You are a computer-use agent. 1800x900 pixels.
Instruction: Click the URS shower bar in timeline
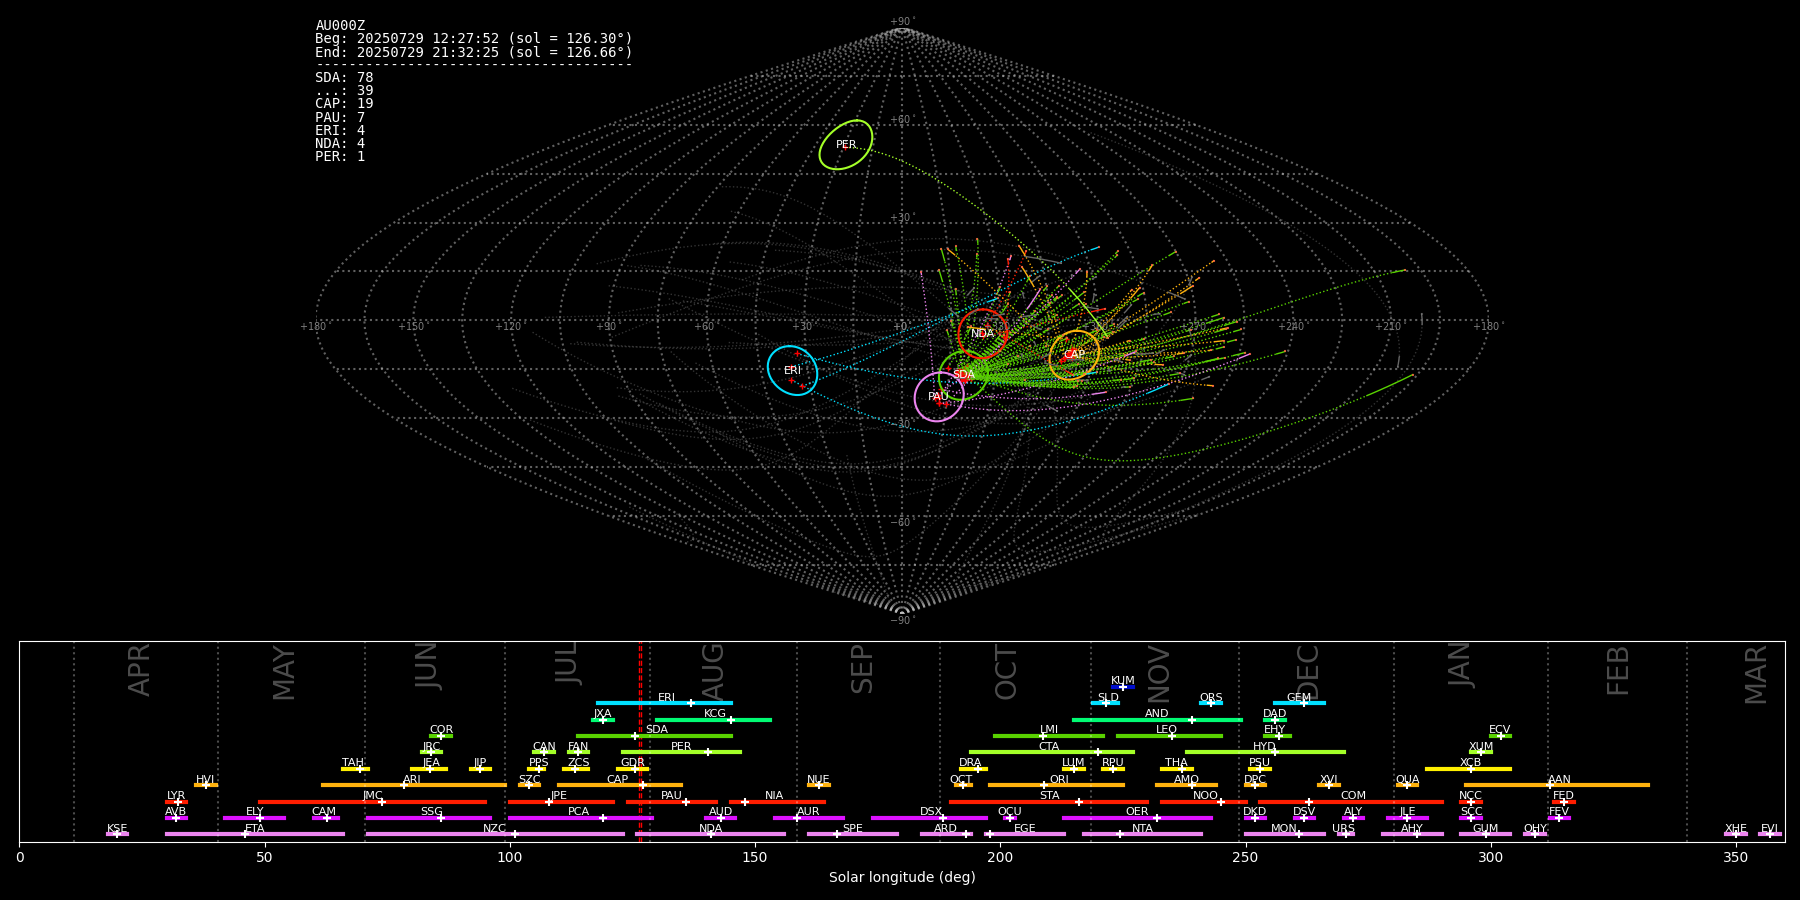tap(1345, 834)
